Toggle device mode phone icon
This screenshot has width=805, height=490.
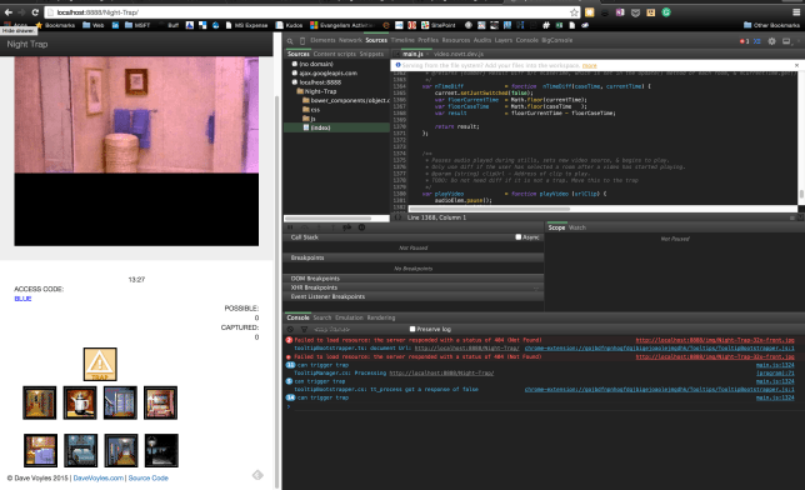tap(304, 40)
